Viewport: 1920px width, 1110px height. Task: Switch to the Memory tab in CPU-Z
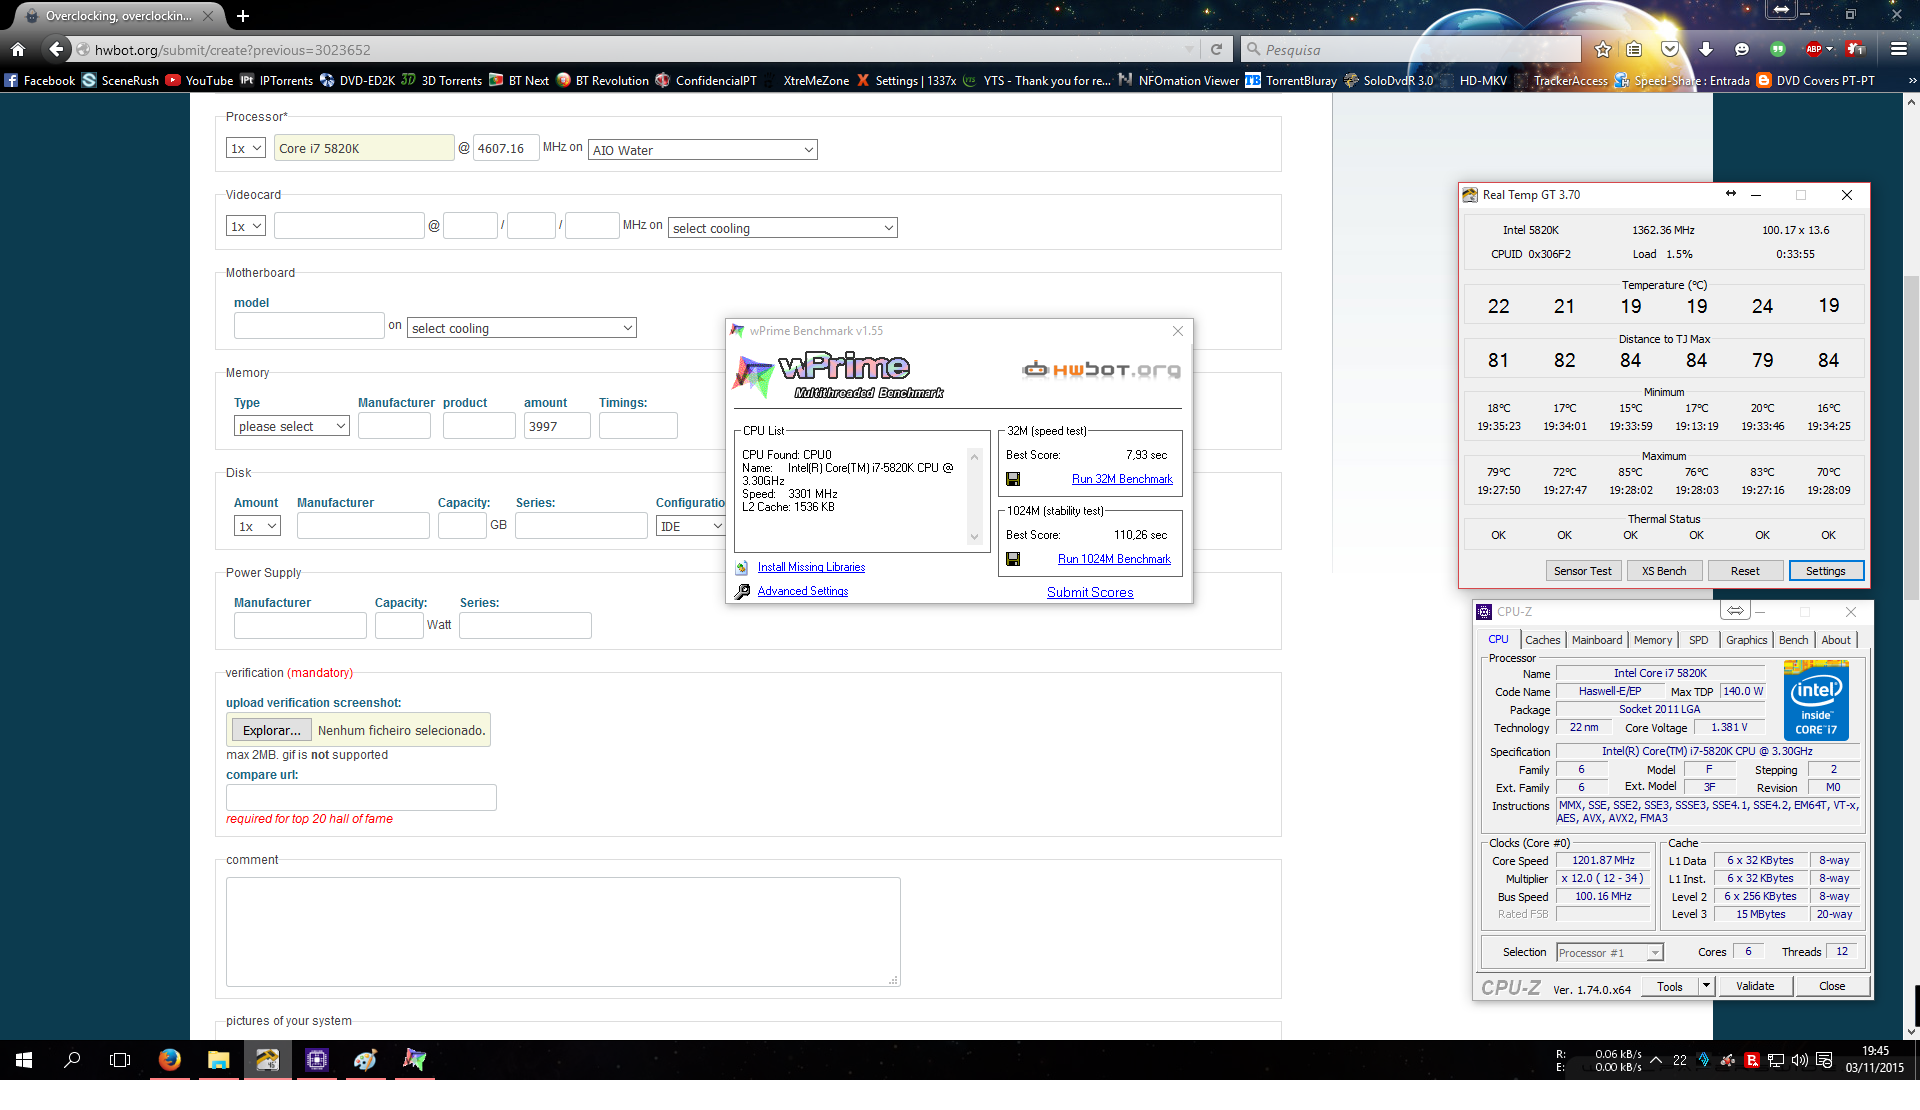[x=1653, y=640]
